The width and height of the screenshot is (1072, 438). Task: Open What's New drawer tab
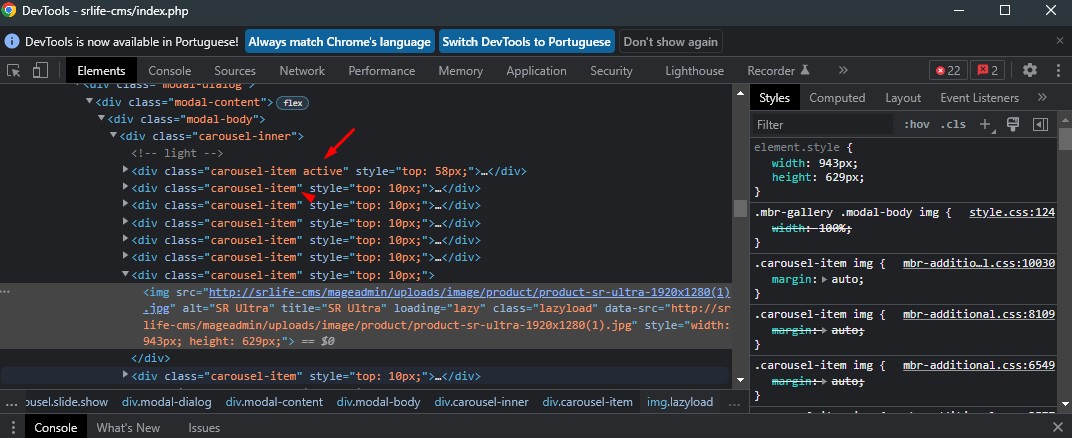pos(129,428)
